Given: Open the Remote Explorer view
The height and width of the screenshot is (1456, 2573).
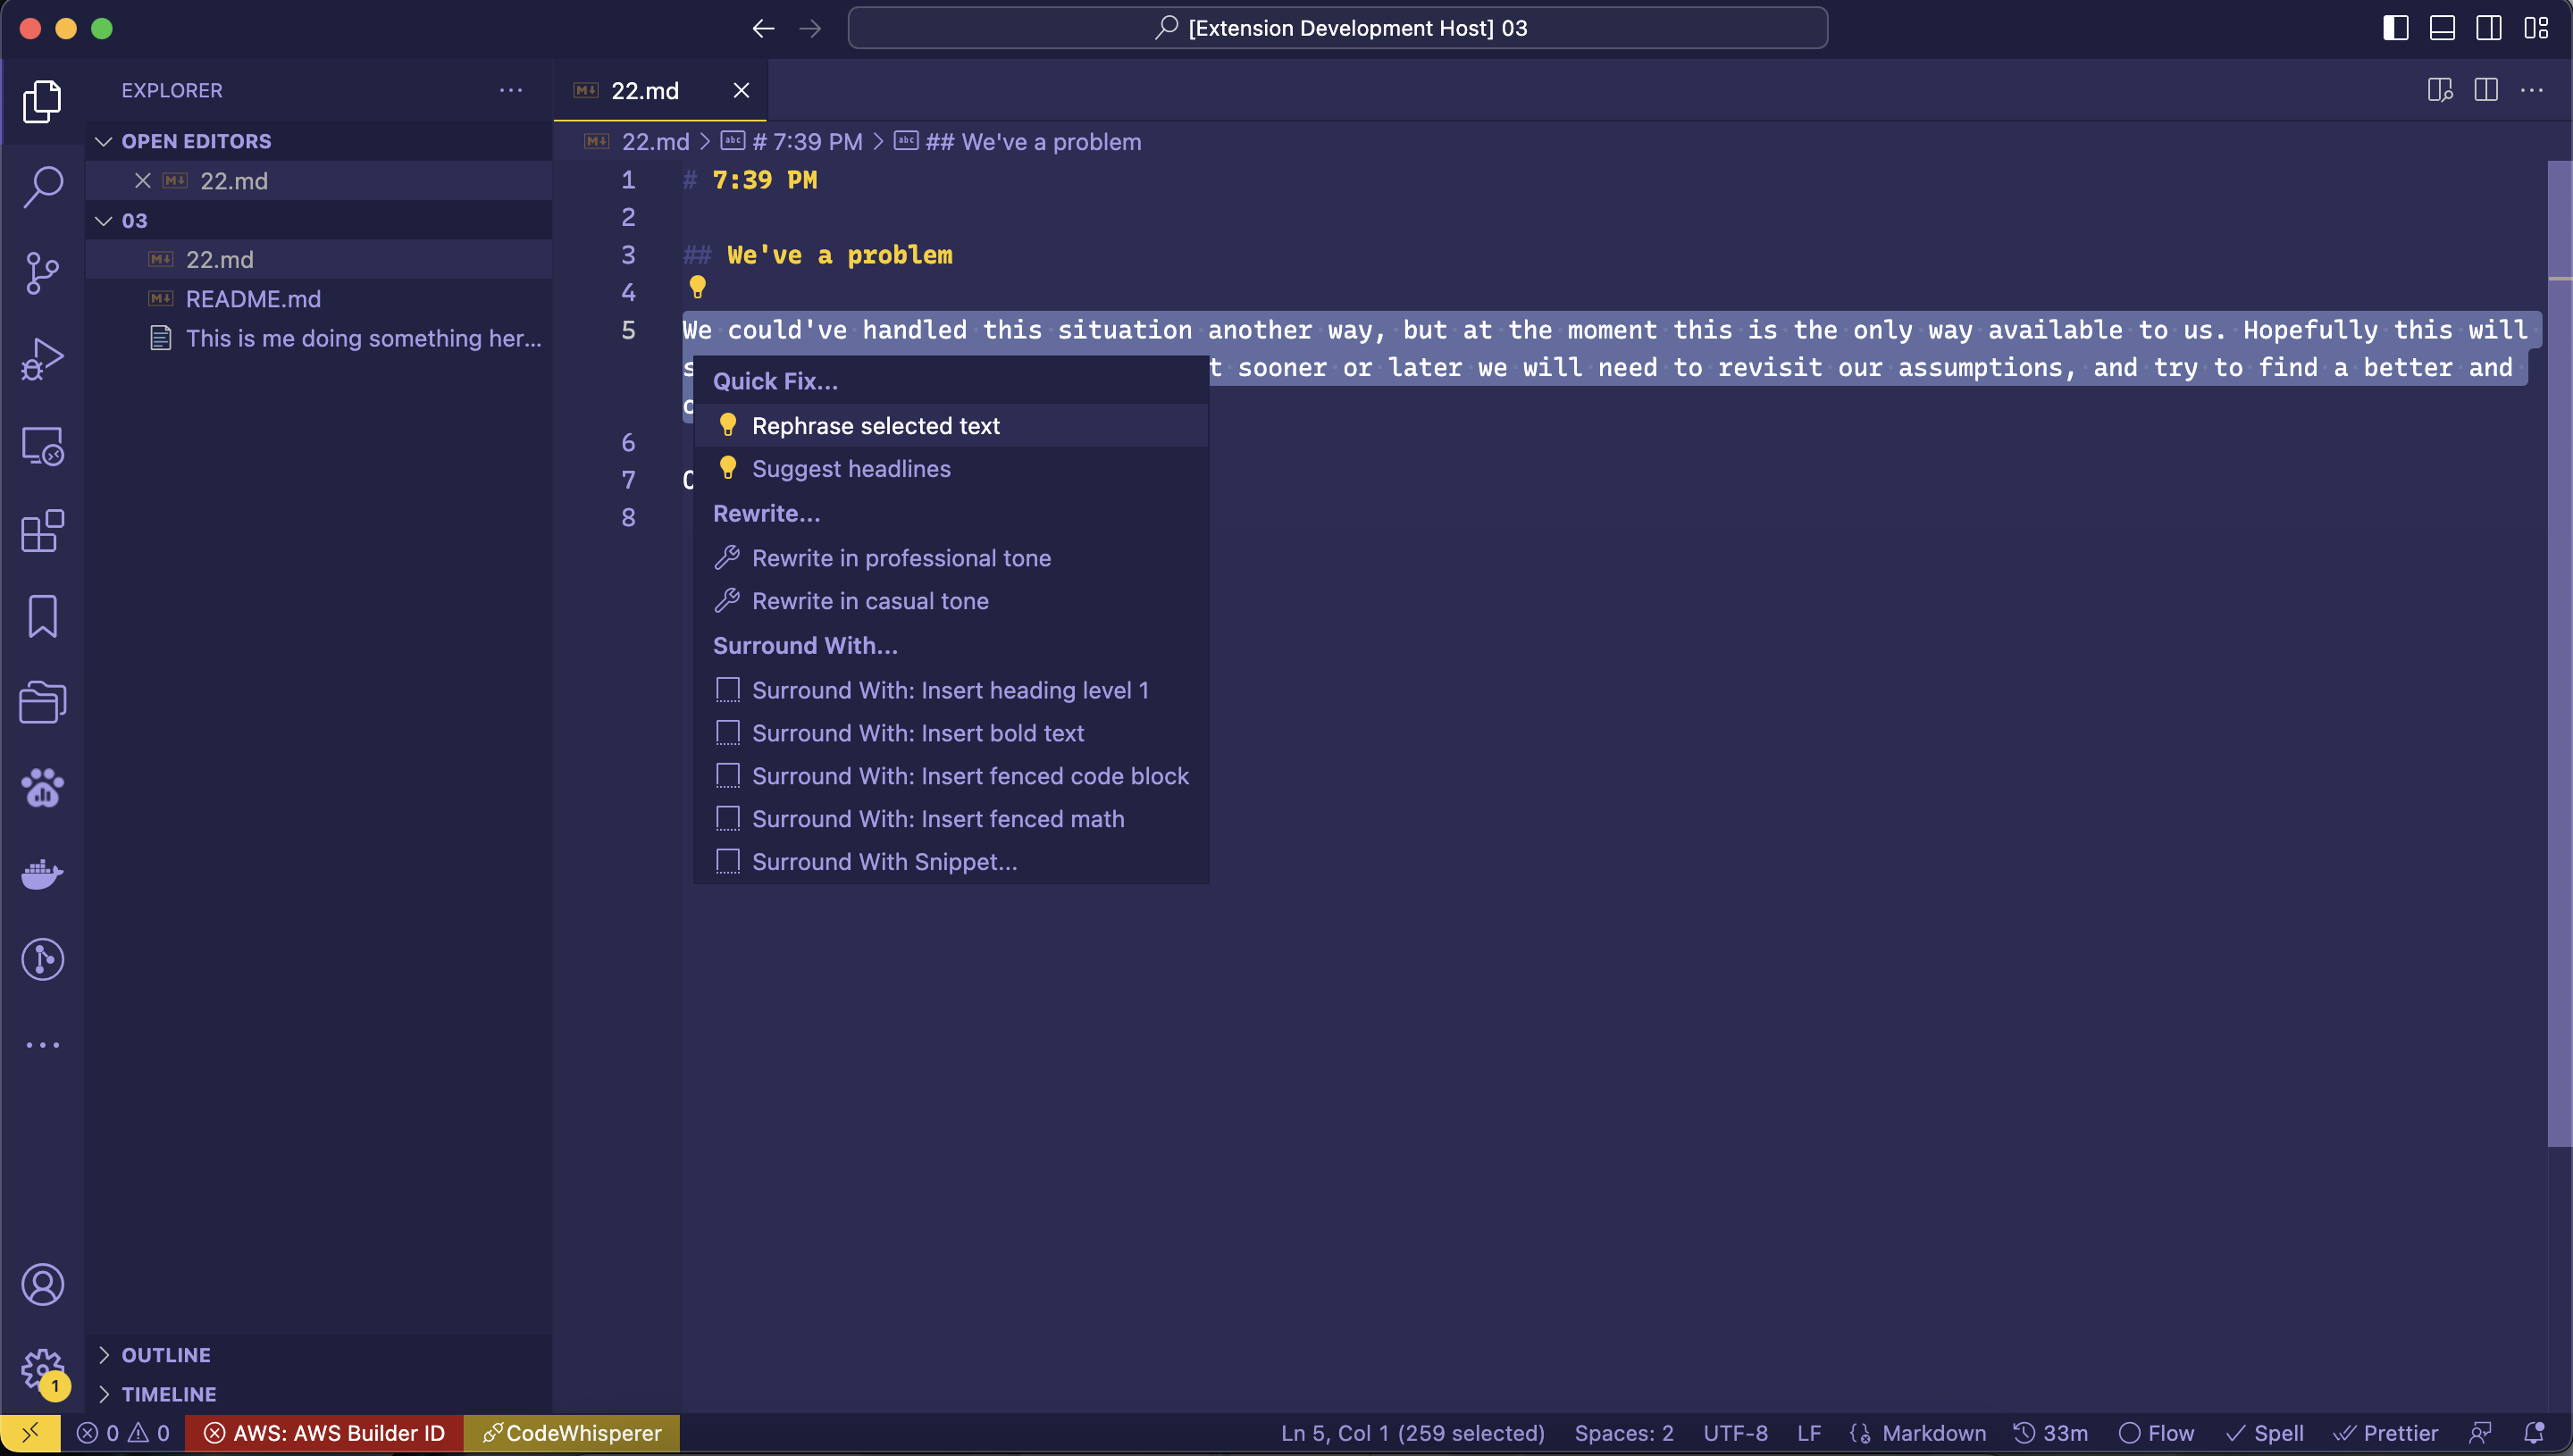Looking at the screenshot, I should pyautogui.click(x=42, y=445).
